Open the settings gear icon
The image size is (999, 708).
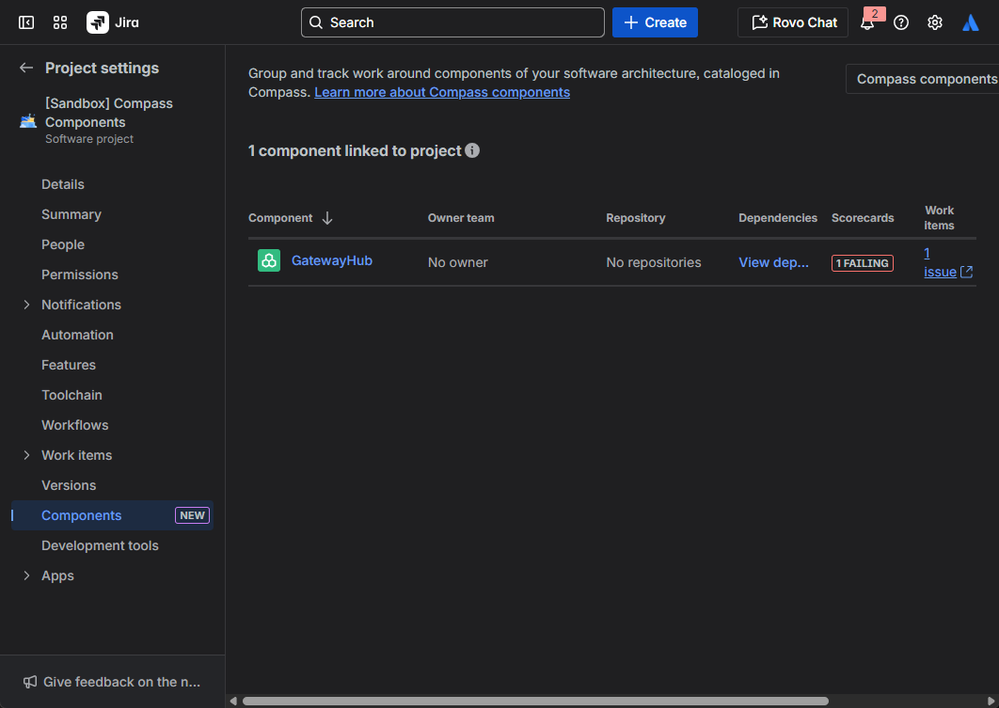point(934,22)
